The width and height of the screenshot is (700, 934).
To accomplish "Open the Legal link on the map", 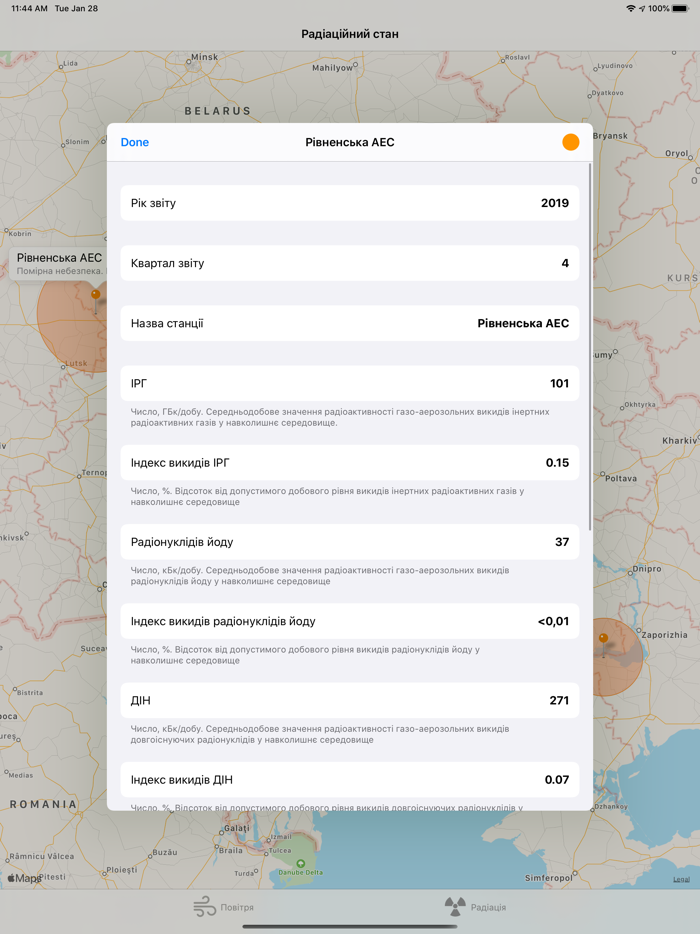I will click(x=682, y=879).
